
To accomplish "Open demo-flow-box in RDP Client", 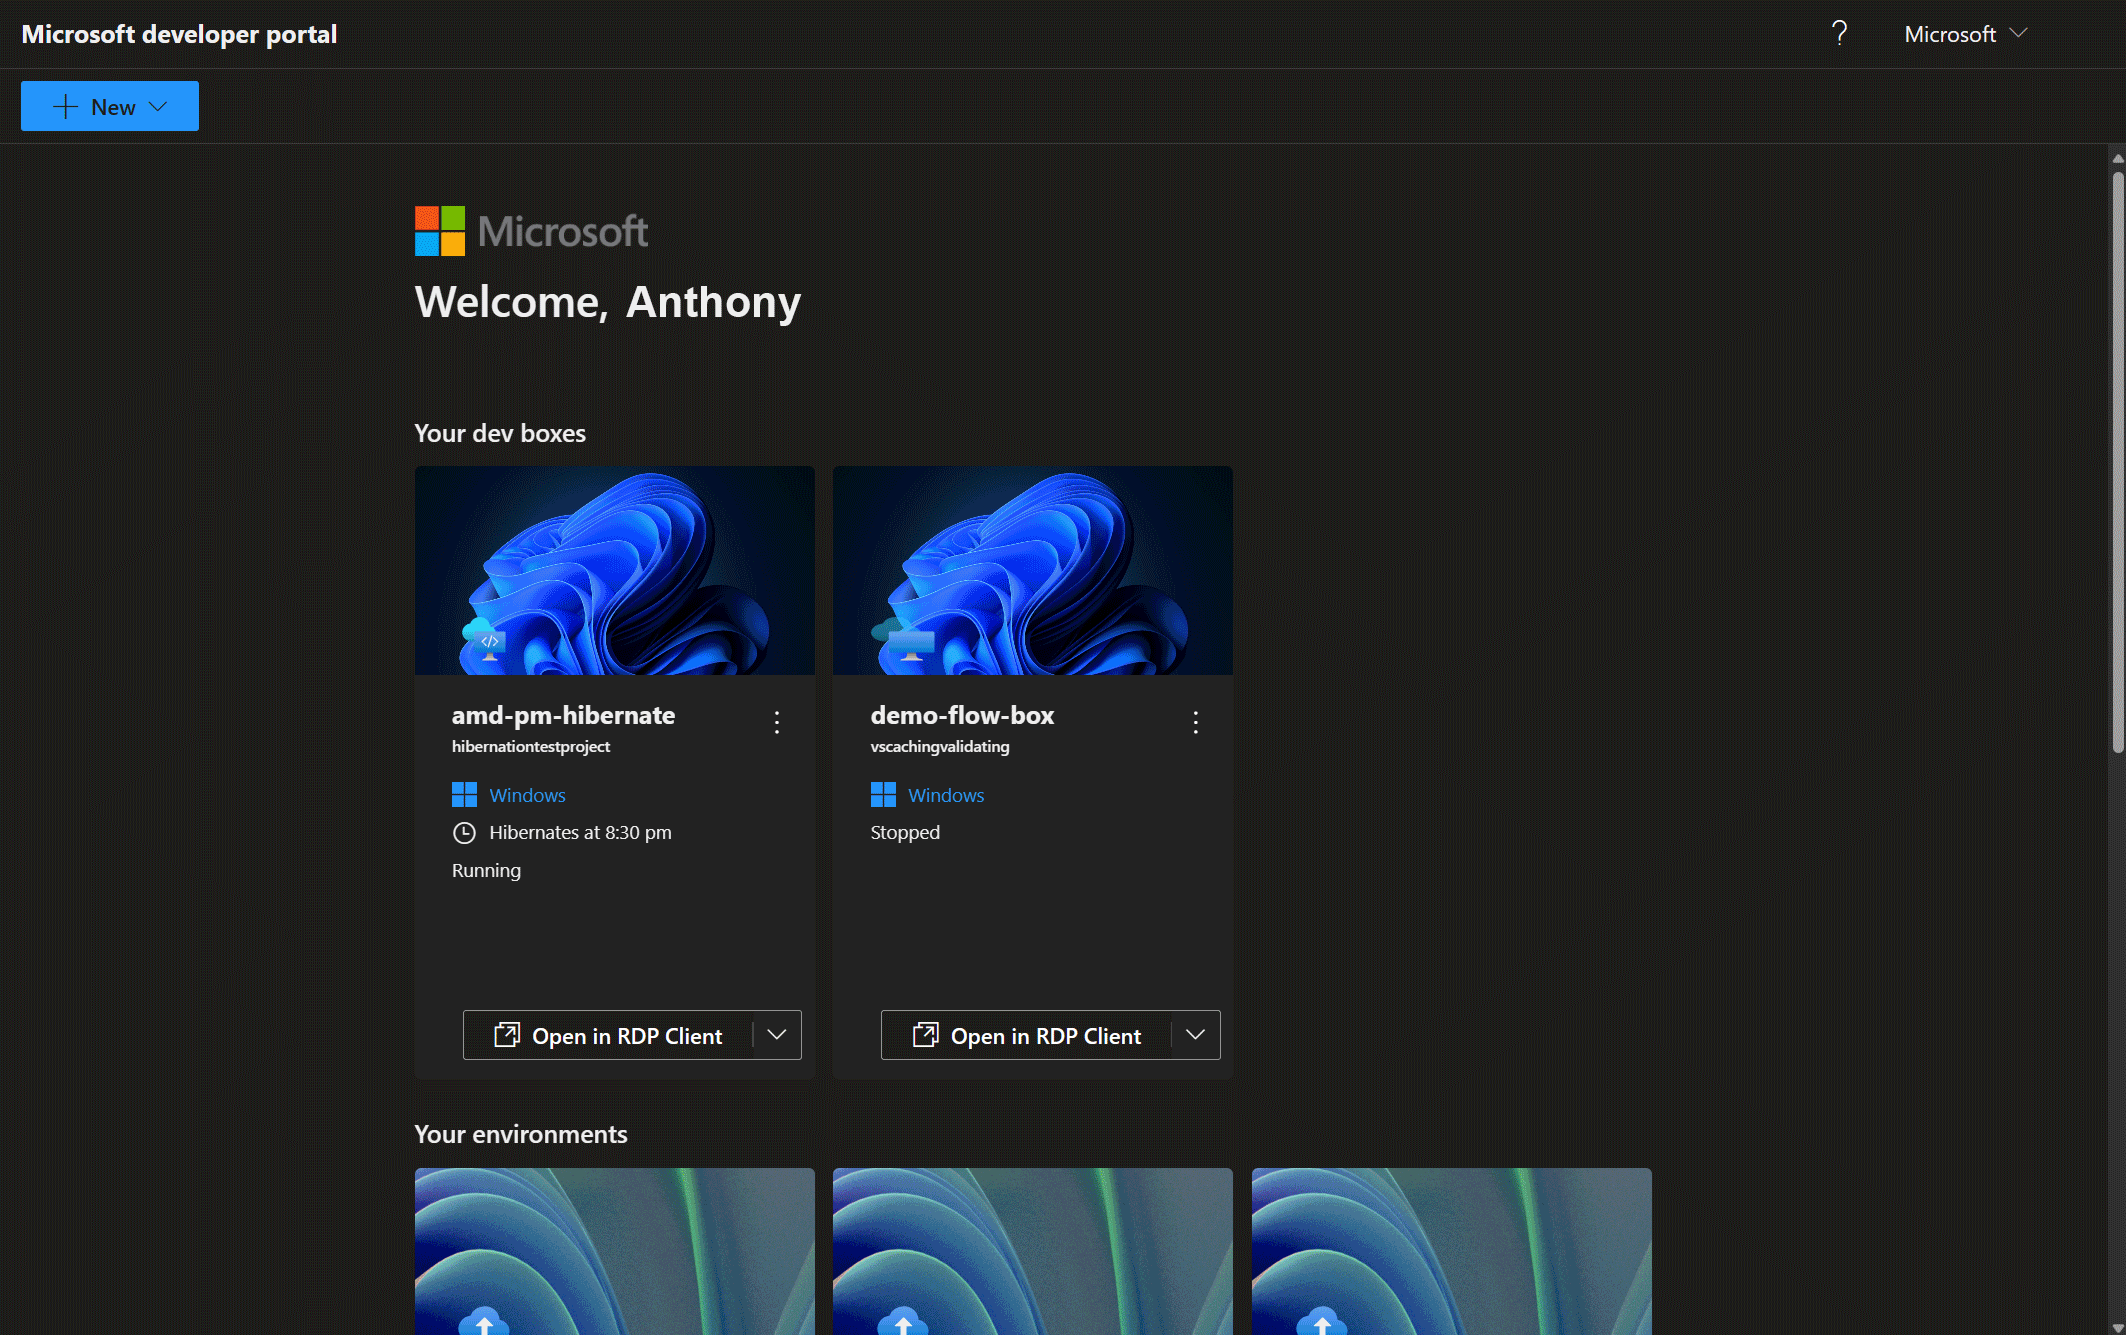I will pyautogui.click(x=1027, y=1035).
